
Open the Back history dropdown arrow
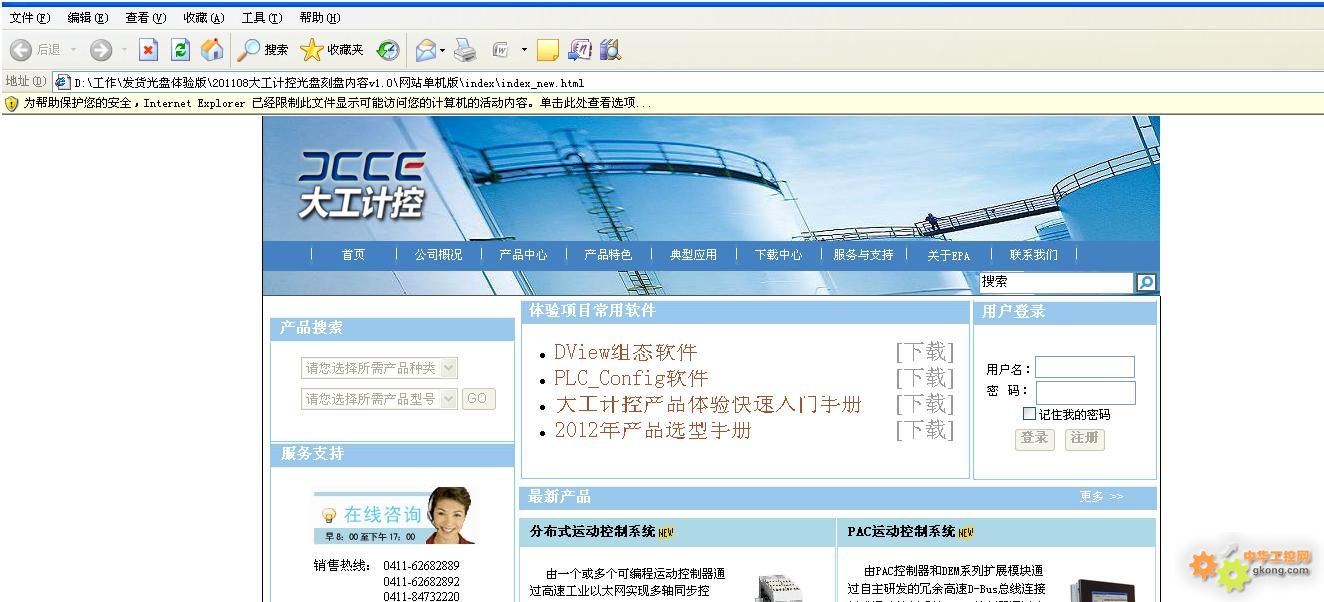[73, 50]
